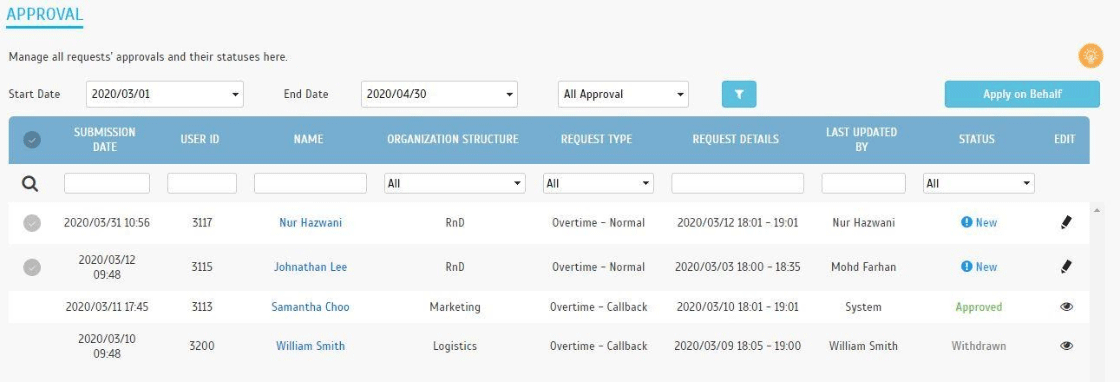The width and height of the screenshot is (1120, 382).
Task: Click the Apply on Behalf button
Action: tap(1022, 94)
